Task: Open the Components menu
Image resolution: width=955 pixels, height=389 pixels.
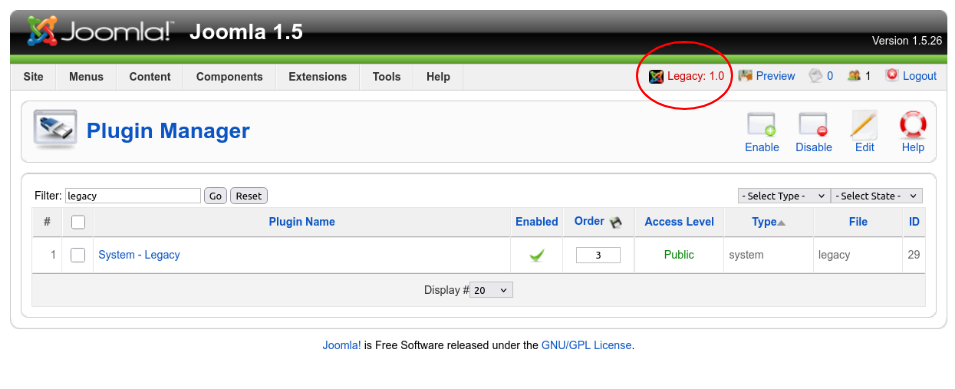Action: coord(230,77)
